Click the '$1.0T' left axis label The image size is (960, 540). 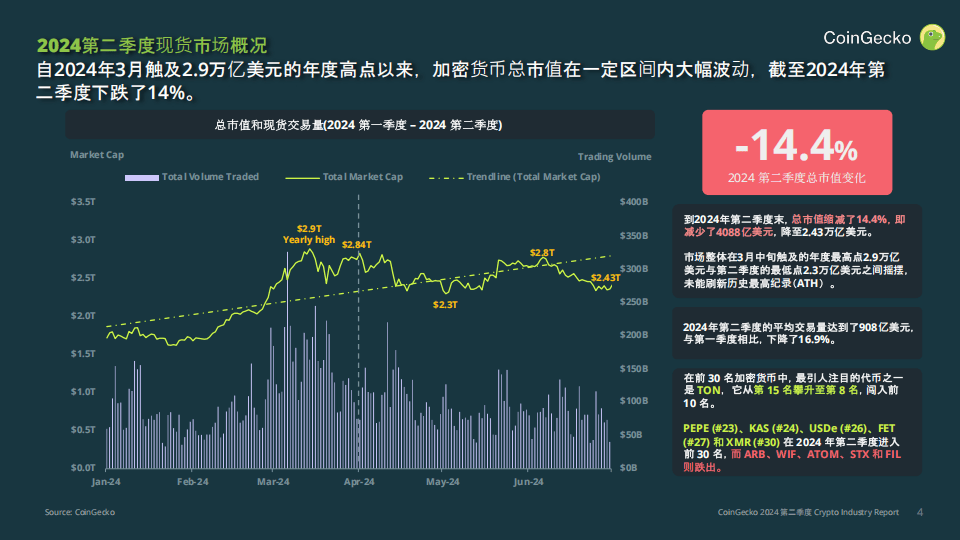pos(83,392)
